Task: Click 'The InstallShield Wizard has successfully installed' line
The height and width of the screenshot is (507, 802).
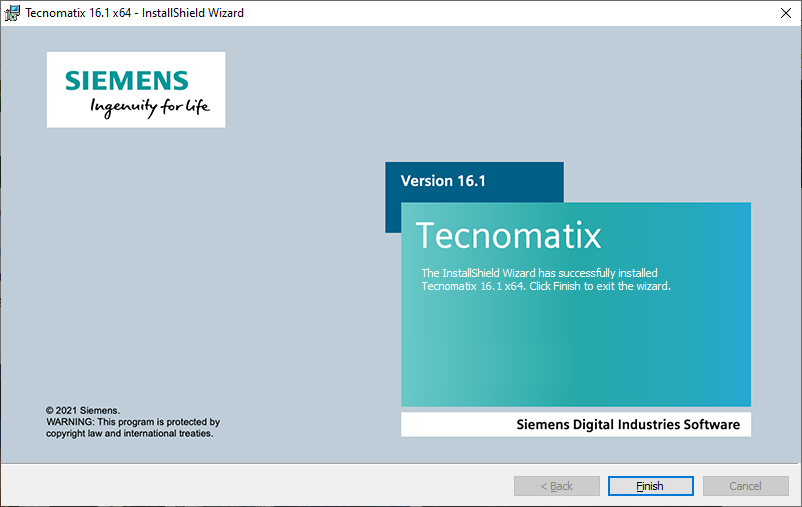Action: pos(539,273)
